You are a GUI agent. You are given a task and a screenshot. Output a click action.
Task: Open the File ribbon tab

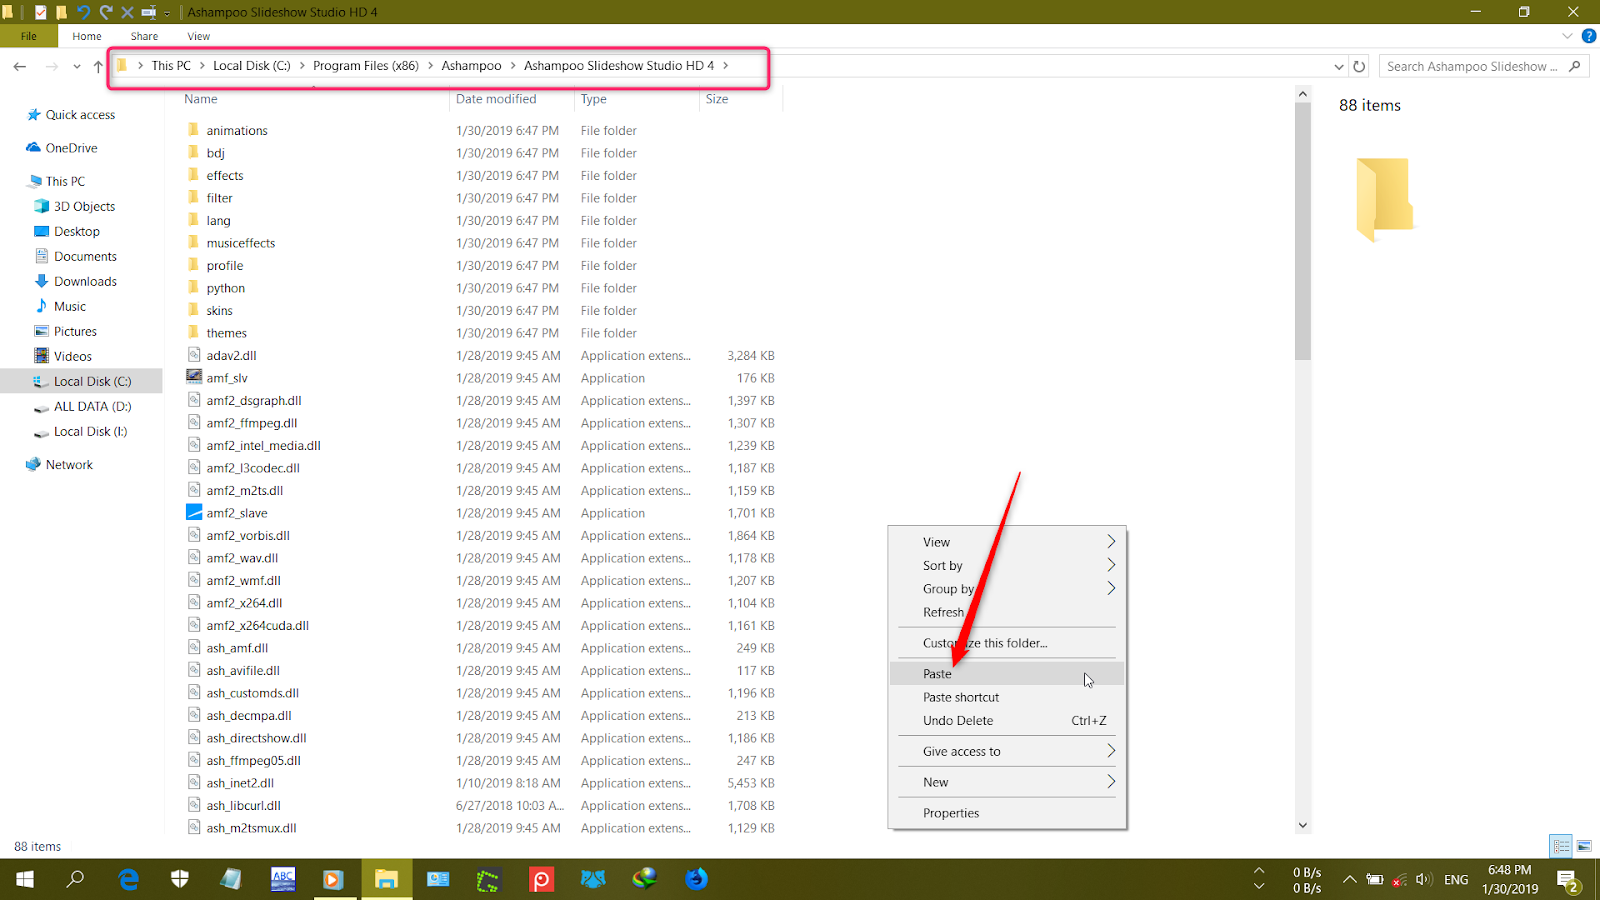click(x=28, y=36)
